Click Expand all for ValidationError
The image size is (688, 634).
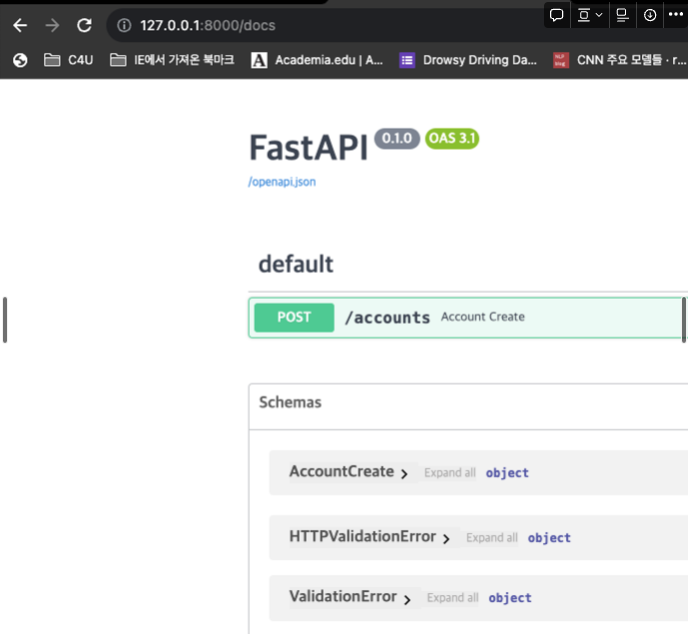452,598
